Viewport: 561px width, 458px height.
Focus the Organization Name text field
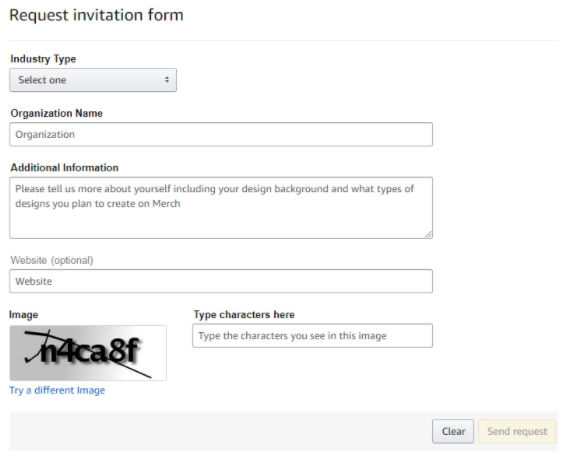point(221,134)
